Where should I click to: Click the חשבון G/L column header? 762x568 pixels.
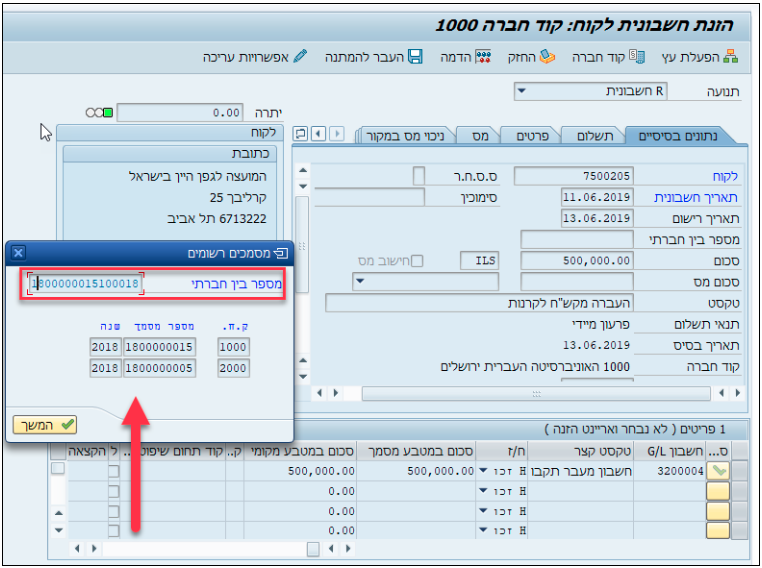pyautogui.click(x=670, y=451)
